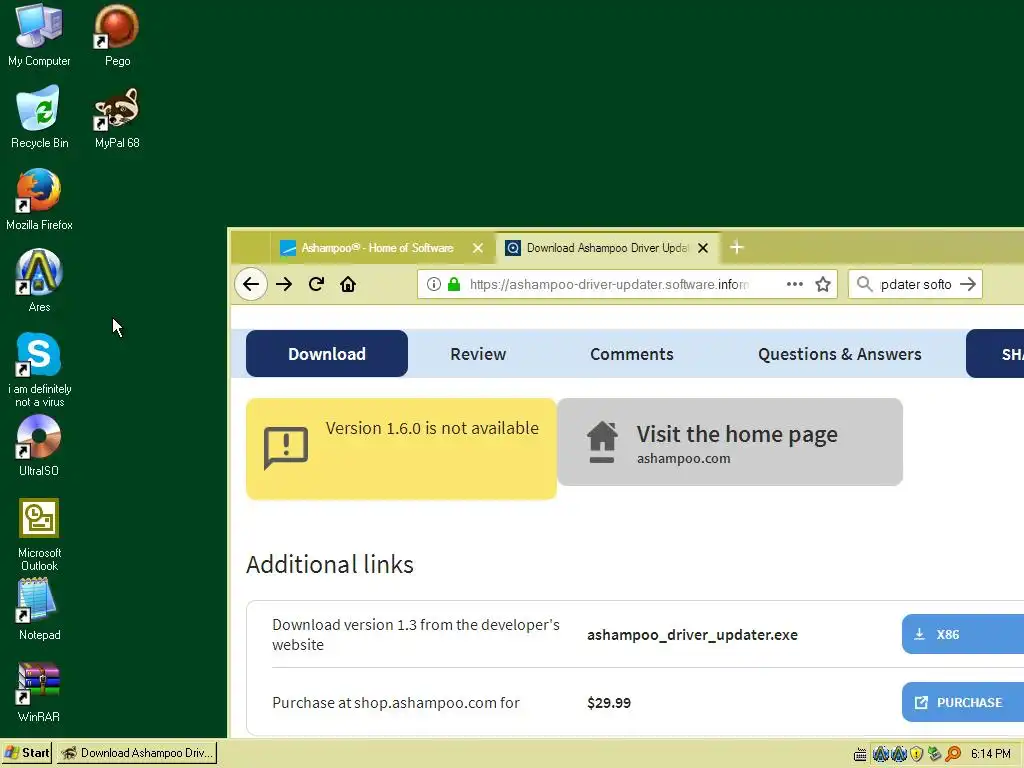Image resolution: width=1024 pixels, height=768 pixels.
Task: Click the search magnifier icon in search box
Action: [x=865, y=284]
